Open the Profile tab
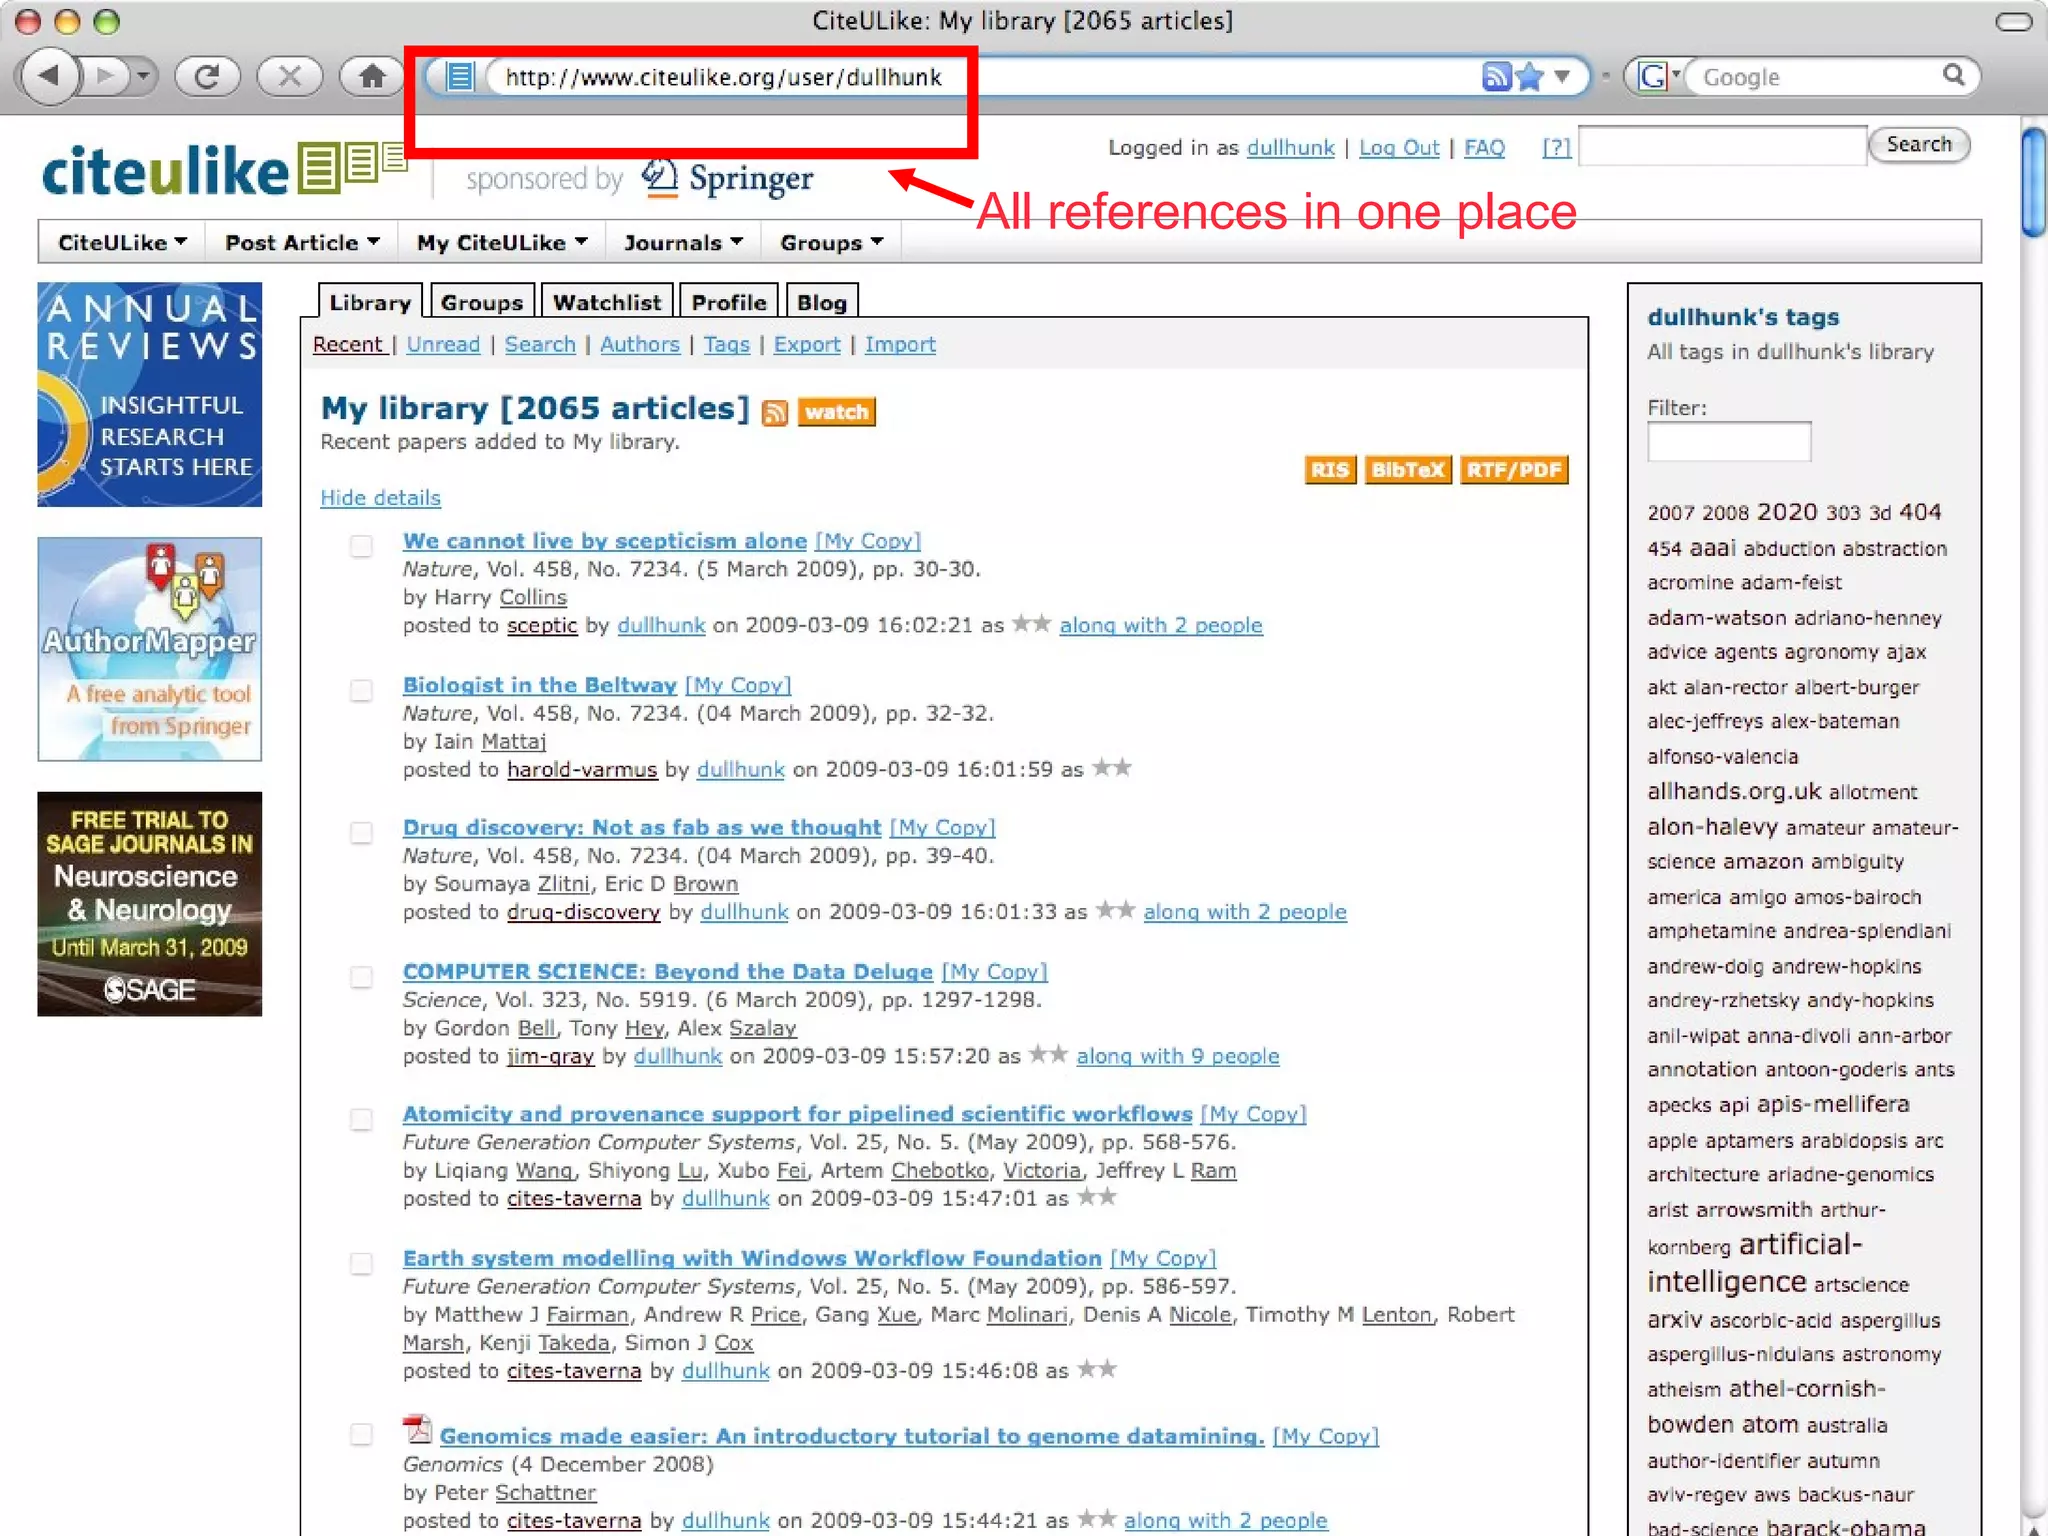This screenshot has width=2048, height=1536. pyautogui.click(x=728, y=302)
